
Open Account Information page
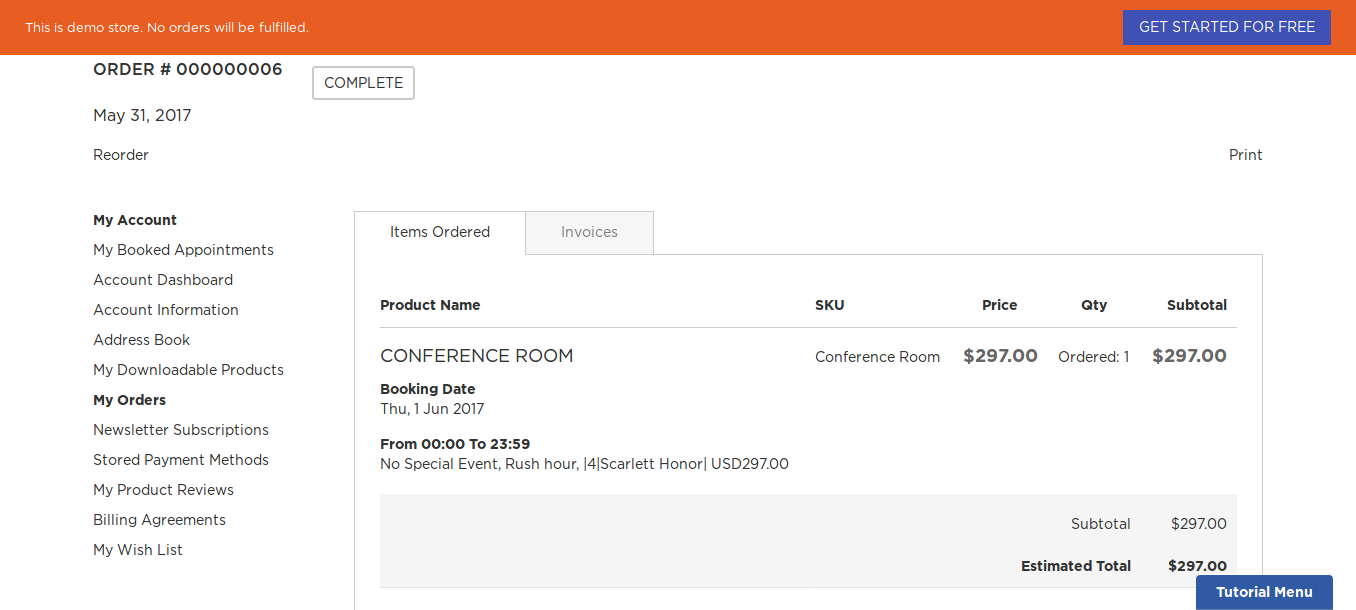[166, 310]
